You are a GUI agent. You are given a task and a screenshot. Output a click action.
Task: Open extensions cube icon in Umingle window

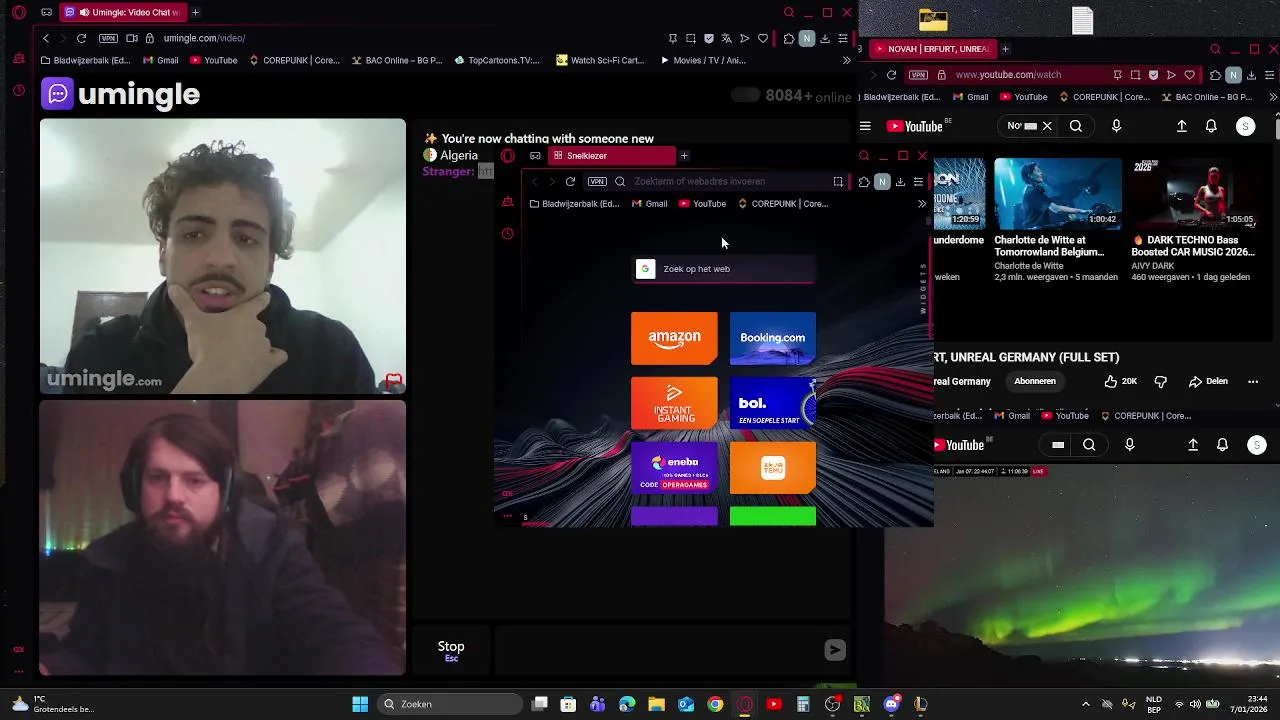coord(789,38)
